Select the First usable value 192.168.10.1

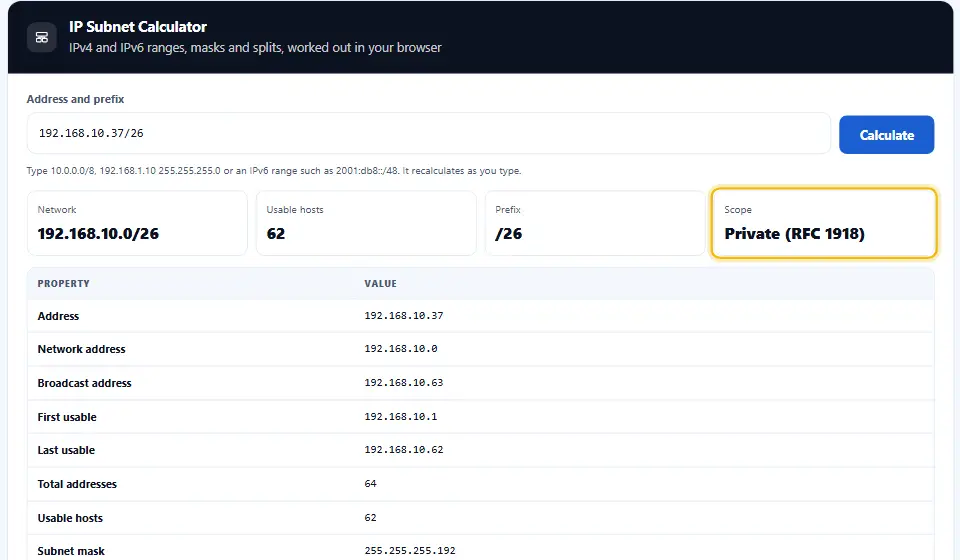click(400, 417)
